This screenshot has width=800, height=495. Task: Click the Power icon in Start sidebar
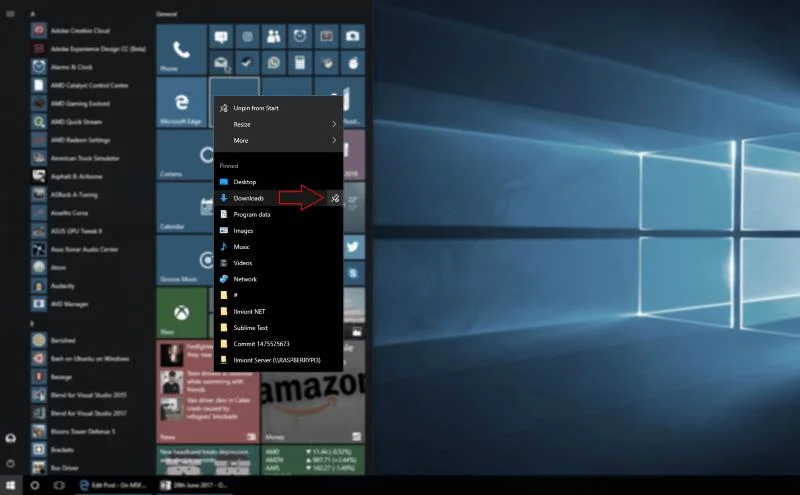[x=10, y=464]
